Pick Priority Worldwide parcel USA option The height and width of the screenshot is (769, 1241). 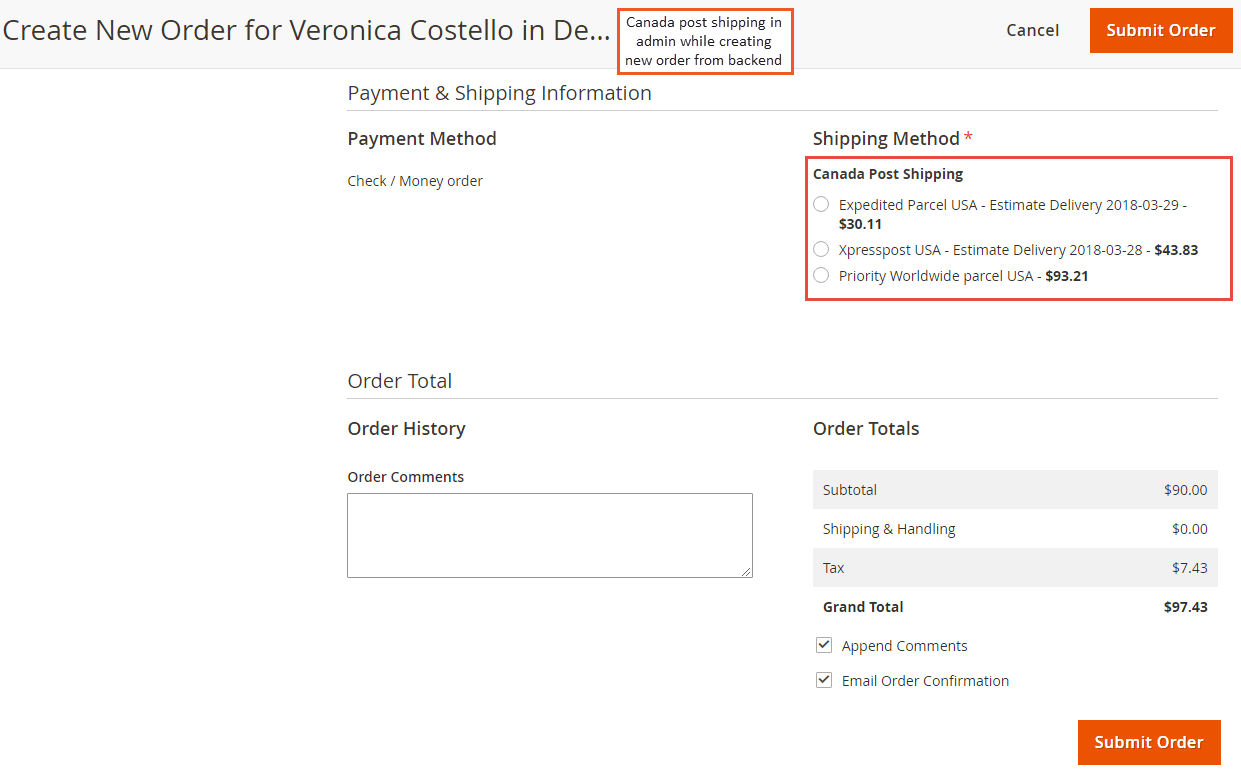(821, 275)
